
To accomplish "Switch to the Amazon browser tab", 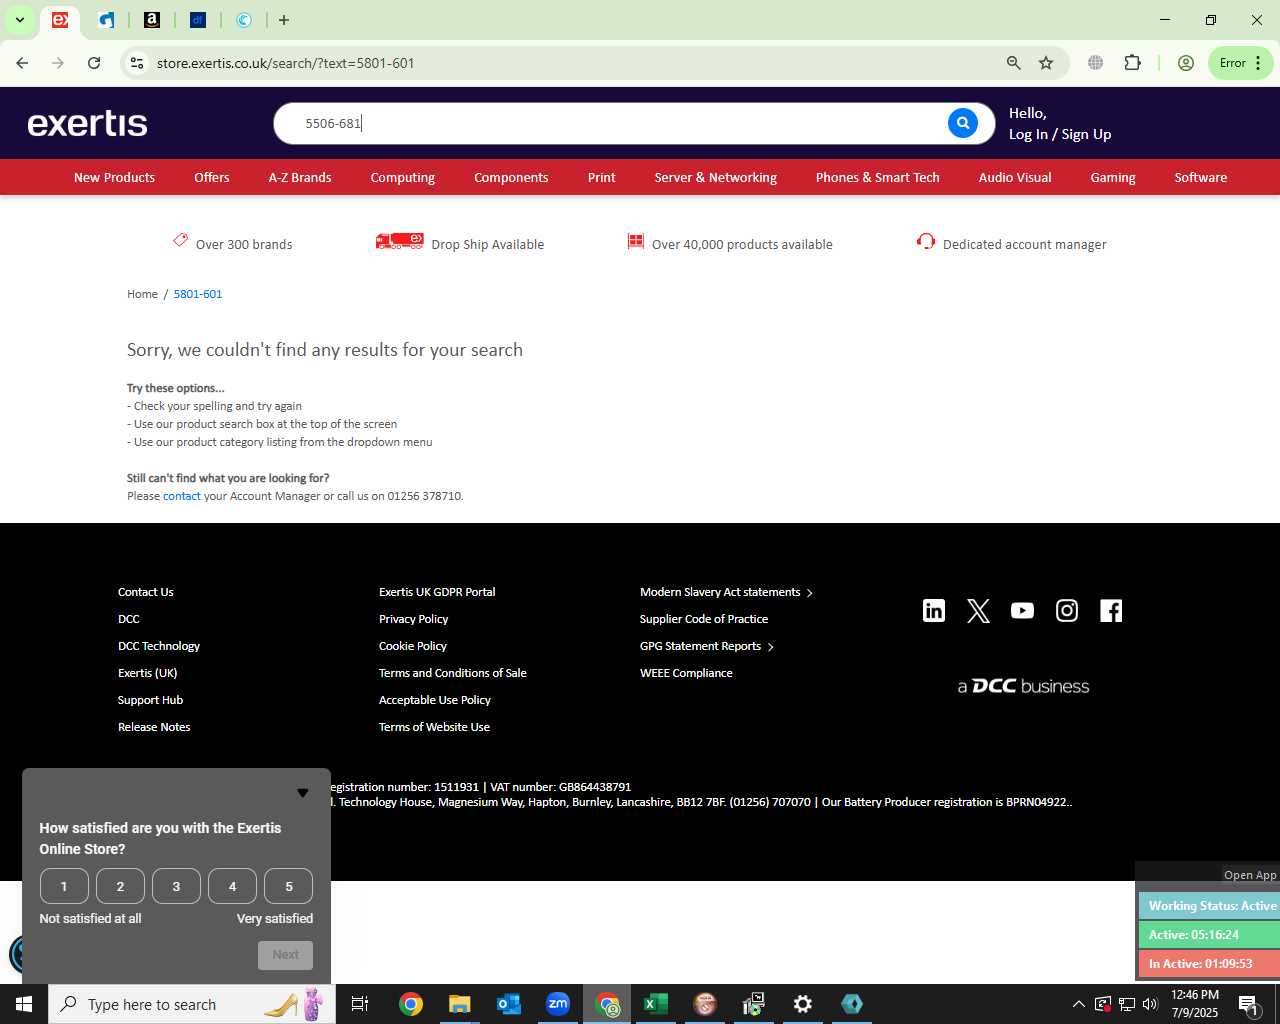I will point(152,20).
